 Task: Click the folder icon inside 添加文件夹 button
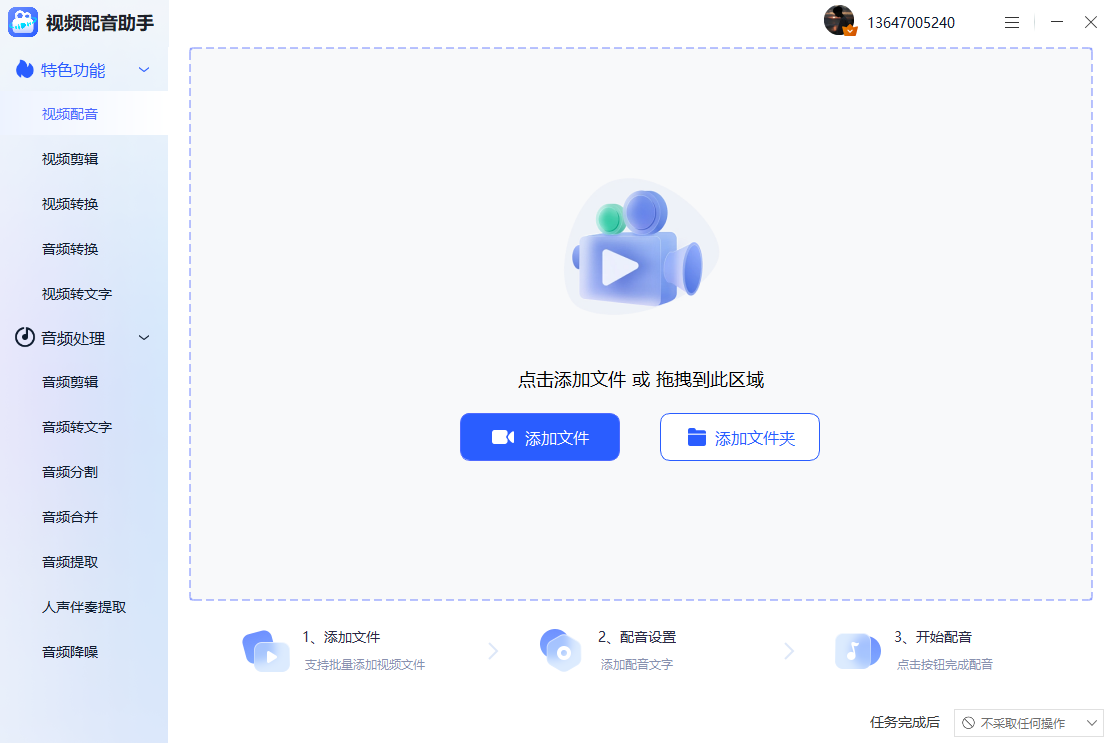(694, 436)
